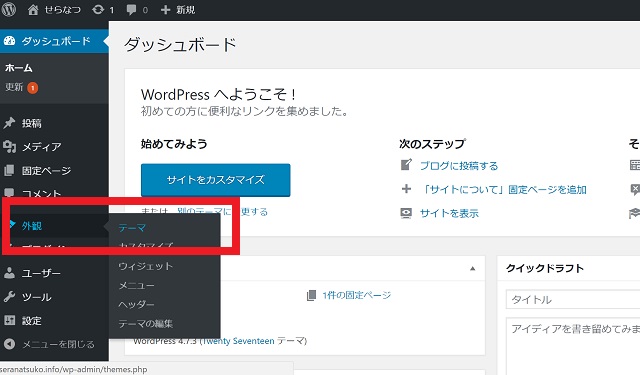Open the 投稿 menu
Screen dimensions: 640x375
coord(32,123)
